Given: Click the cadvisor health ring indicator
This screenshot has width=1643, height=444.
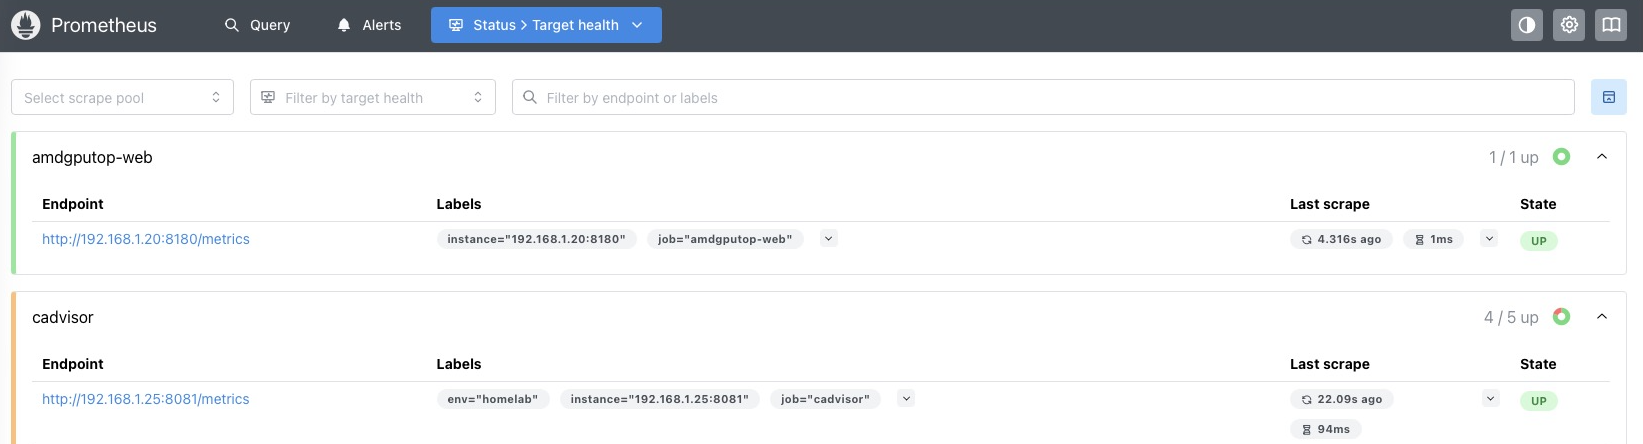Looking at the screenshot, I should 1561,317.
